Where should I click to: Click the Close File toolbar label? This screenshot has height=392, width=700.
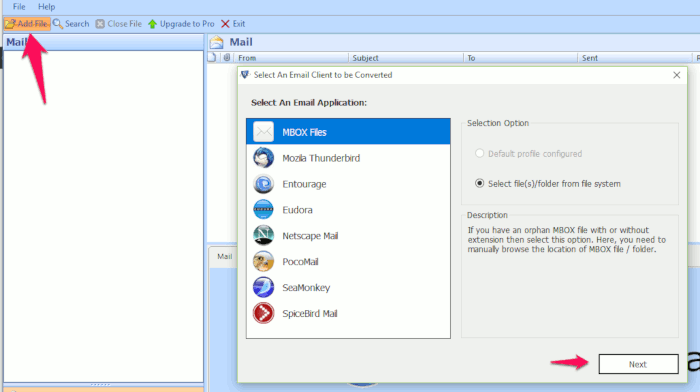coord(125,24)
